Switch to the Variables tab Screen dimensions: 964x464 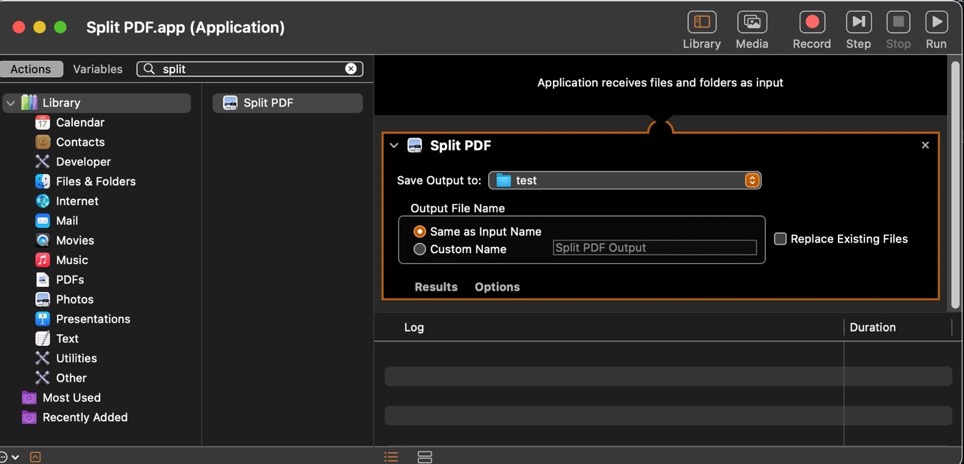click(98, 69)
